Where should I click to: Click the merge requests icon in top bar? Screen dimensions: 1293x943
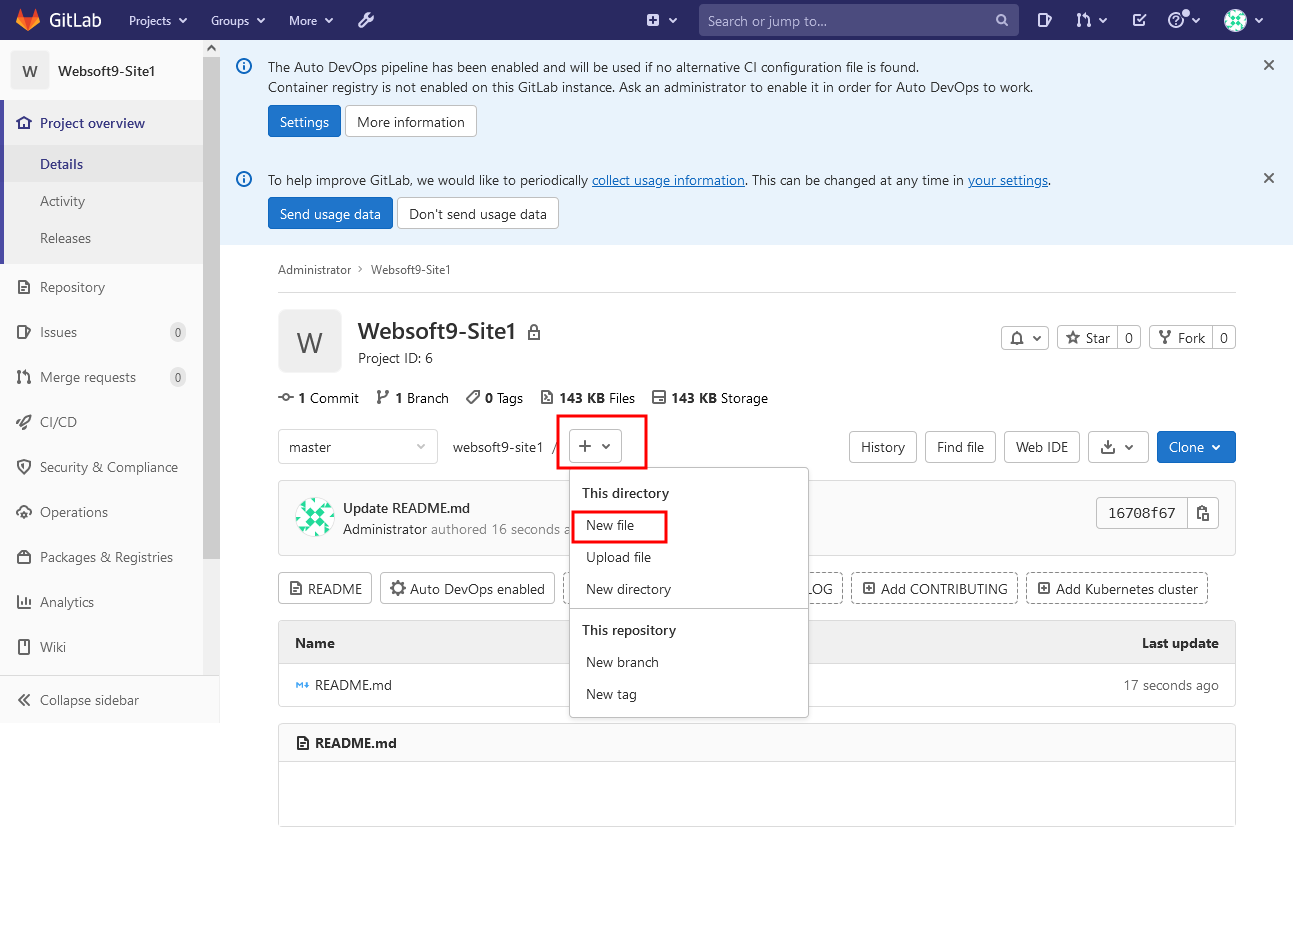tap(1085, 20)
